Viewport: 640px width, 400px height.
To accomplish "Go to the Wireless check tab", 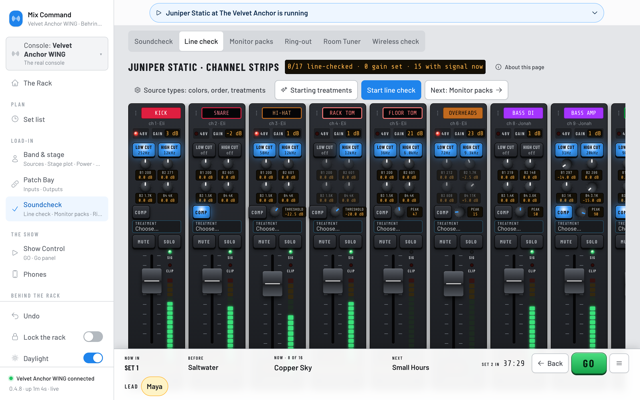I will (x=396, y=41).
